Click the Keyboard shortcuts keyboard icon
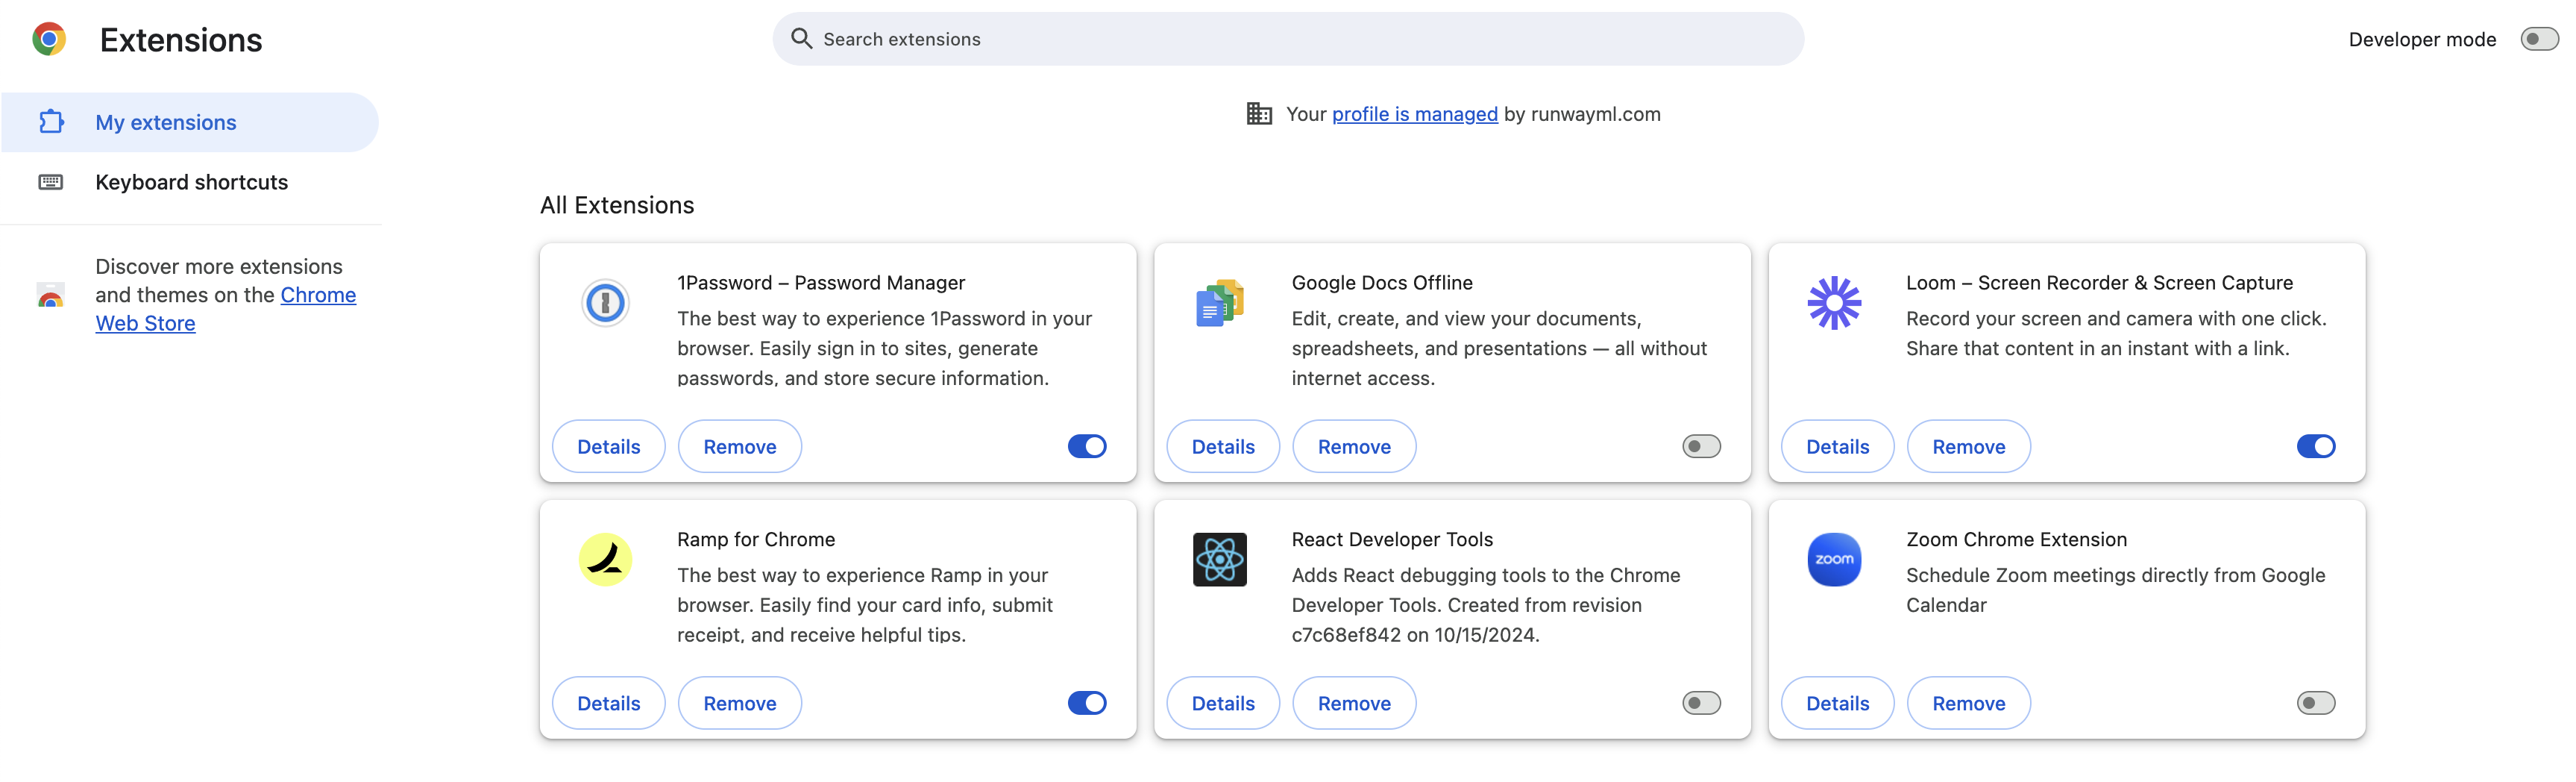 [51, 182]
